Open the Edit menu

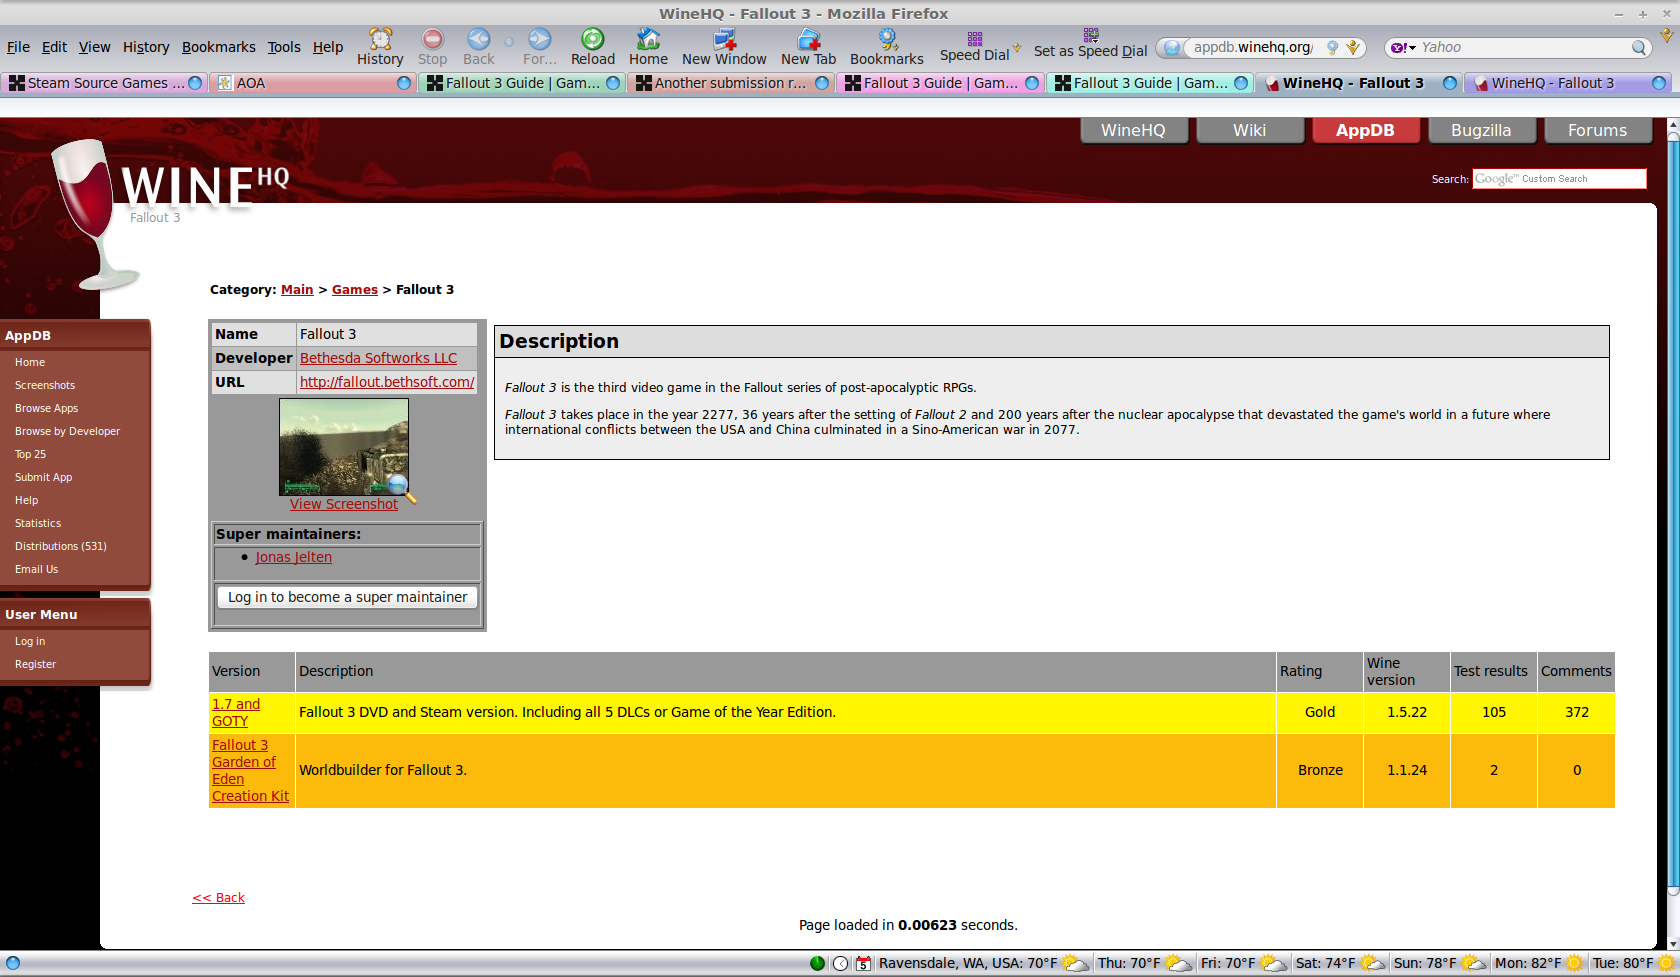pyautogui.click(x=54, y=47)
